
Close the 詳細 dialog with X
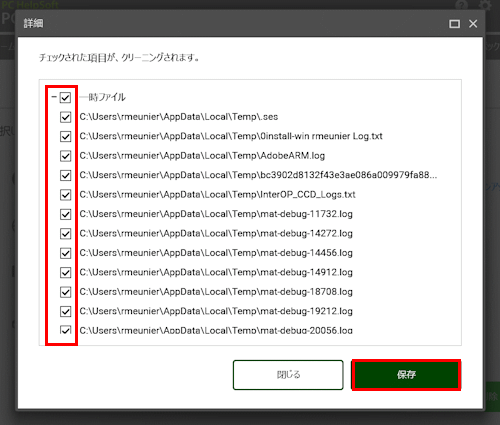coord(473,24)
